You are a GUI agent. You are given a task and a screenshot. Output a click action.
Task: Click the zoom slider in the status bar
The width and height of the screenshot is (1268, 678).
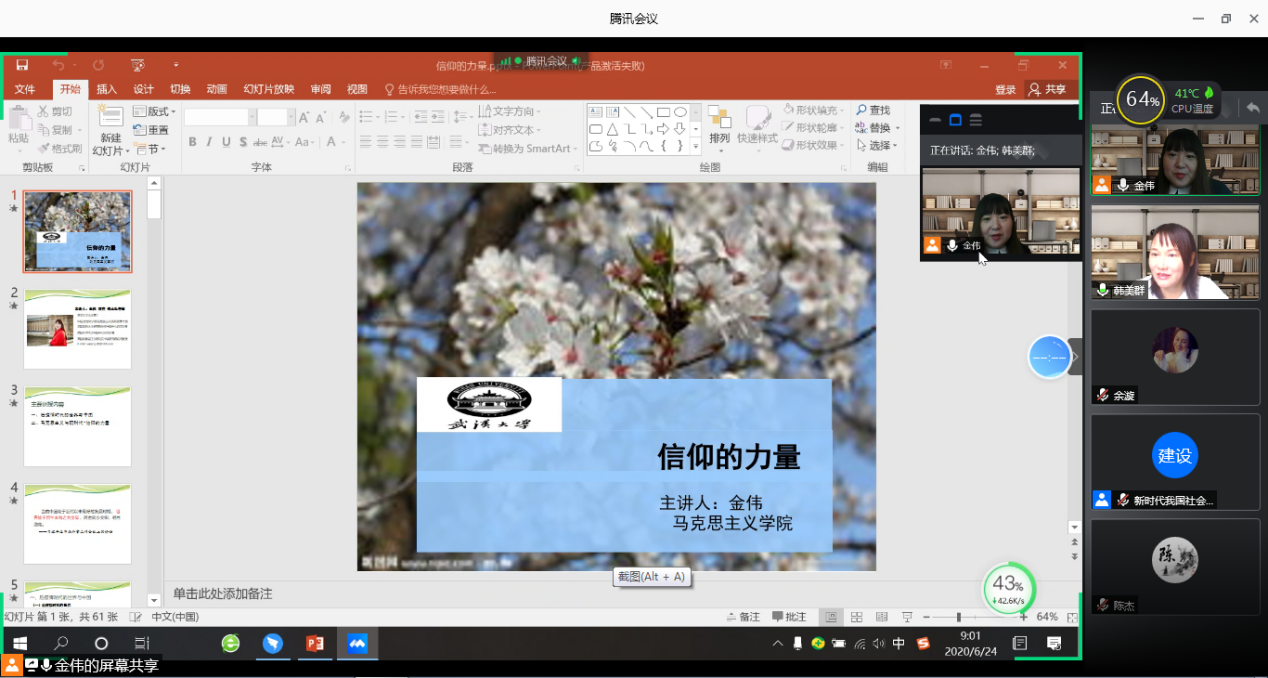[958, 617]
